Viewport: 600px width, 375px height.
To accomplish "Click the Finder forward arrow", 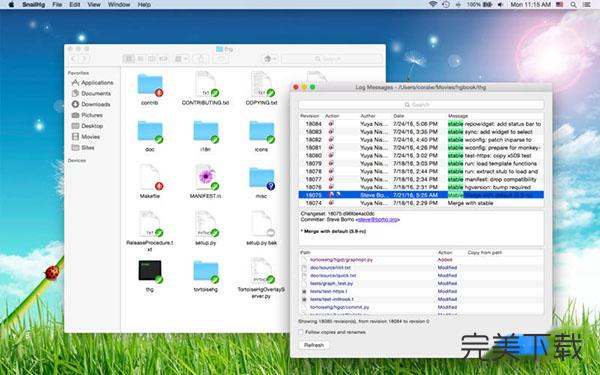I will pos(84,59).
